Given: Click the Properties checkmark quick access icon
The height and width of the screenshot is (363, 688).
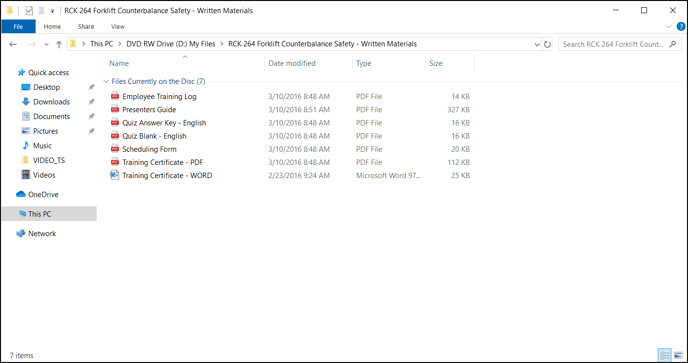Looking at the screenshot, I should 29,11.
